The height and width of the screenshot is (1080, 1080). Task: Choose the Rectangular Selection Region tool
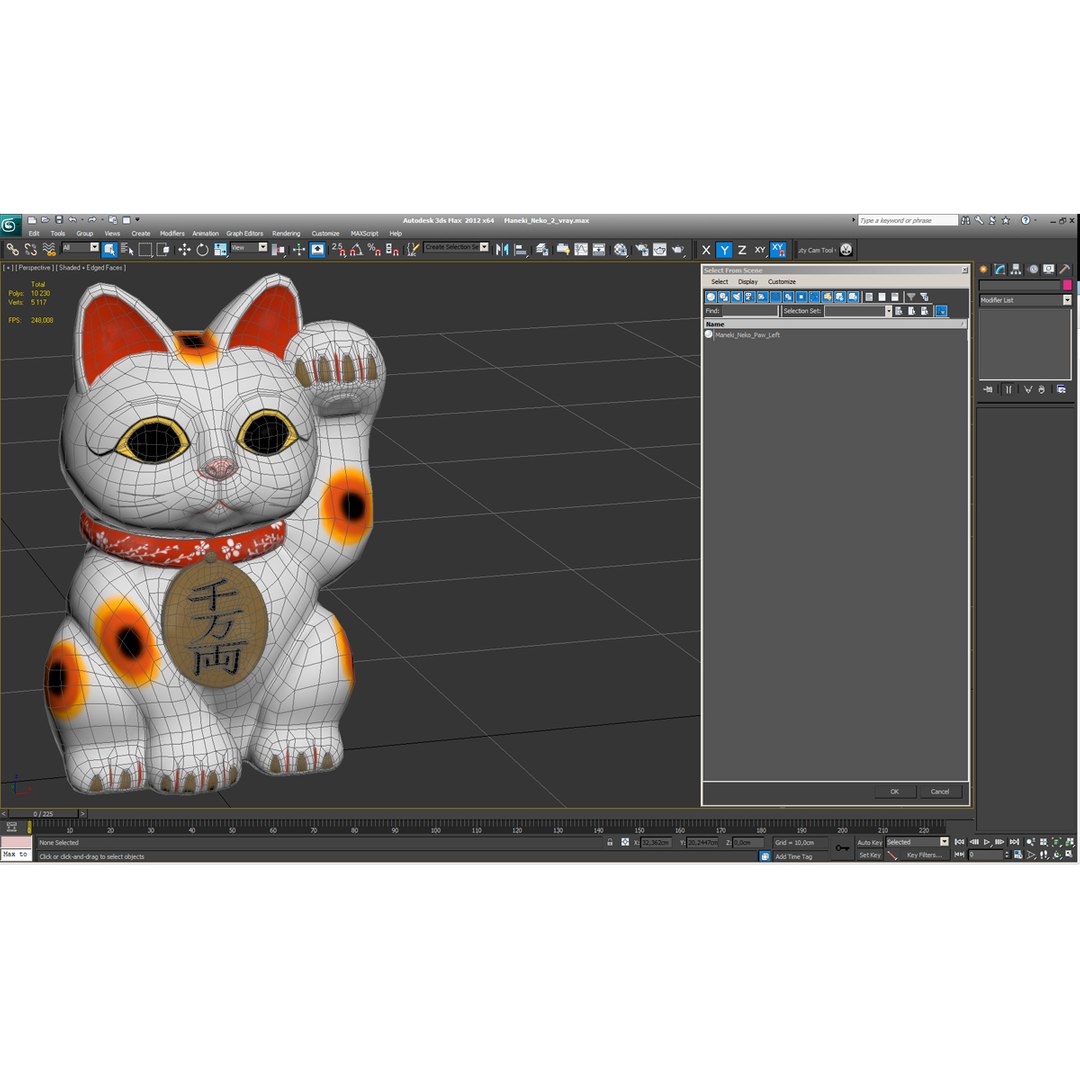coord(145,249)
